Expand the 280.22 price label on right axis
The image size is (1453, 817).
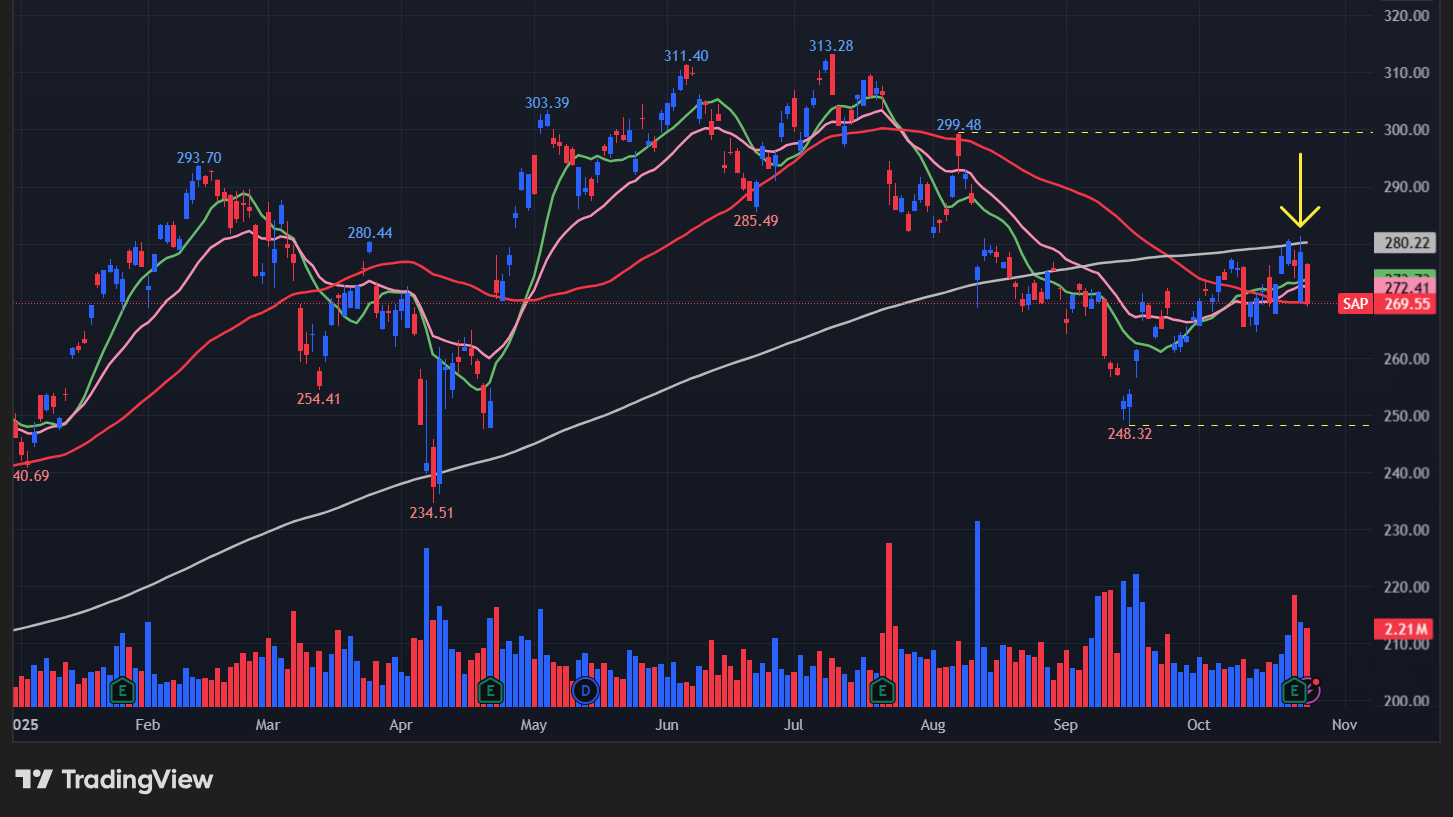click(x=1406, y=242)
